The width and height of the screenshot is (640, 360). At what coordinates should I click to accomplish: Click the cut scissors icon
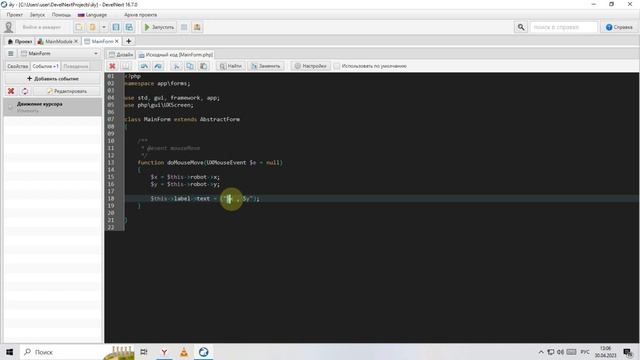(x=176, y=66)
